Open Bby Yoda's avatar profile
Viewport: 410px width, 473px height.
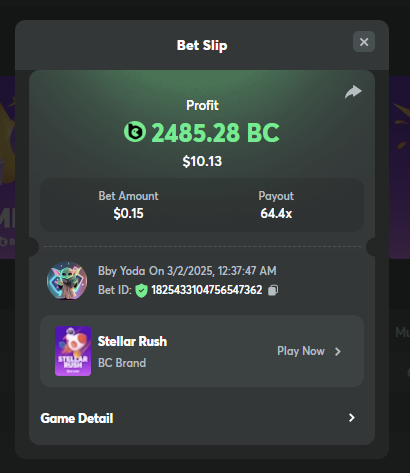(x=67, y=281)
